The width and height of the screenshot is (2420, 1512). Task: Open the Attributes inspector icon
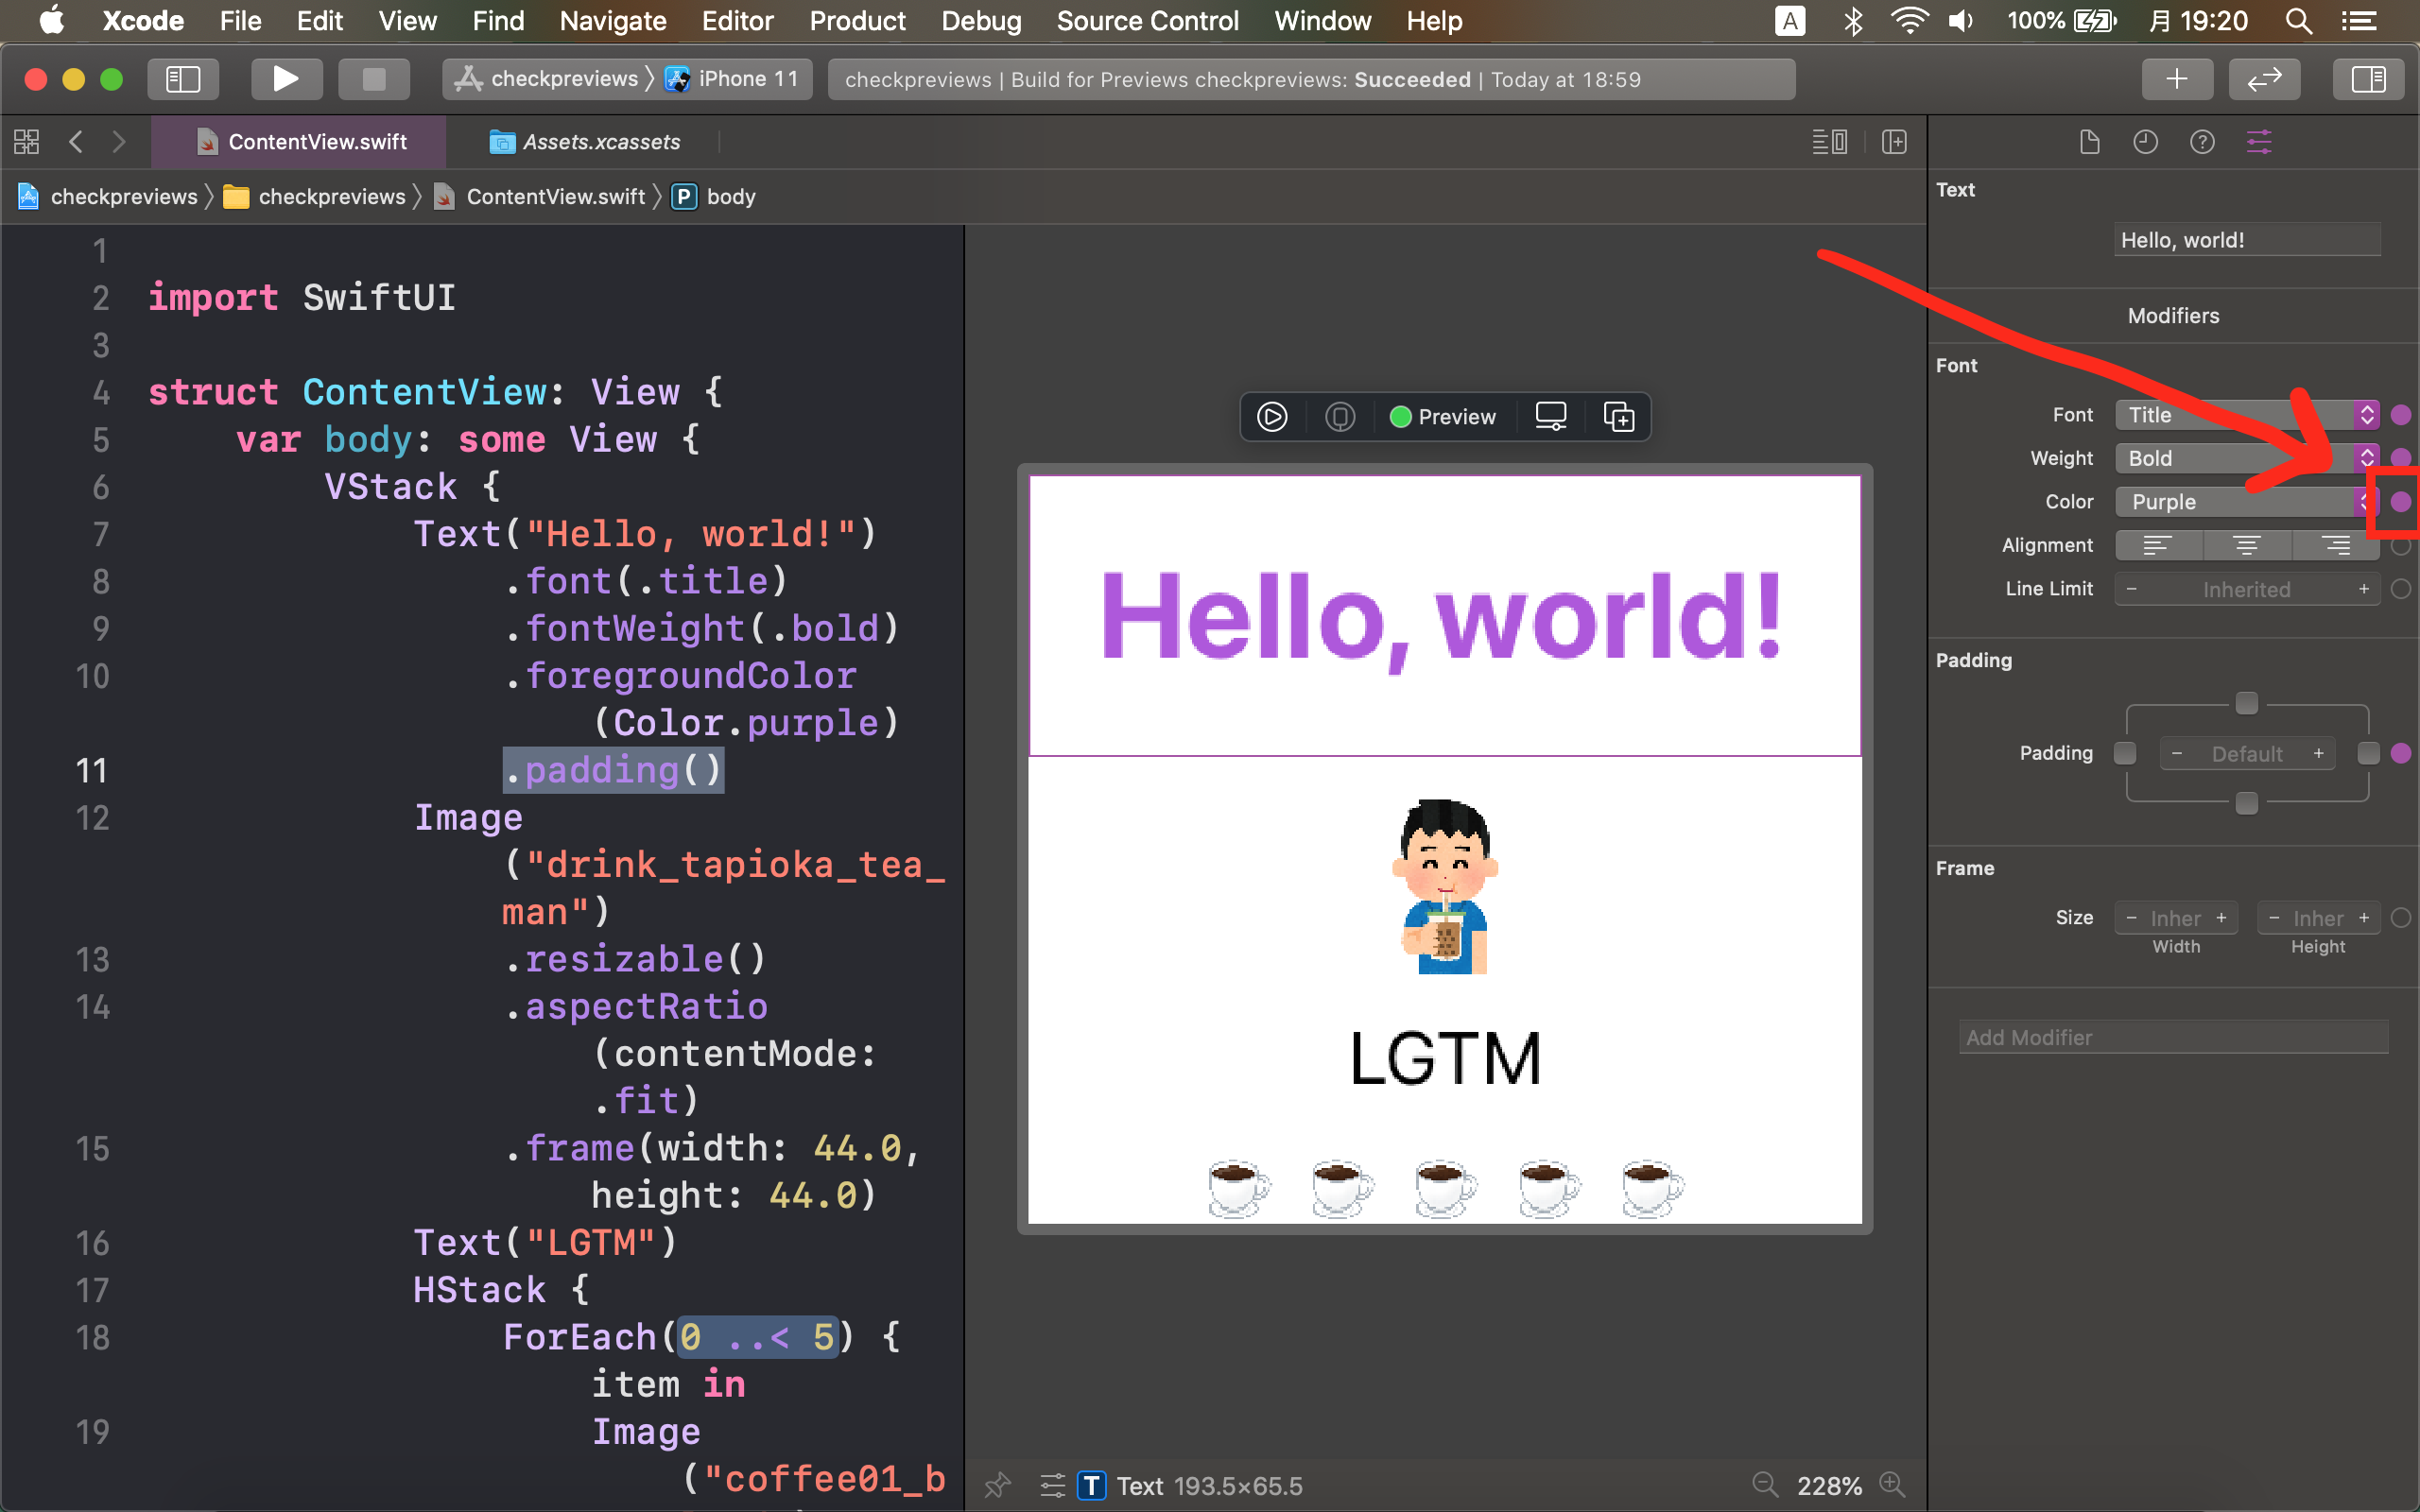click(x=2258, y=142)
